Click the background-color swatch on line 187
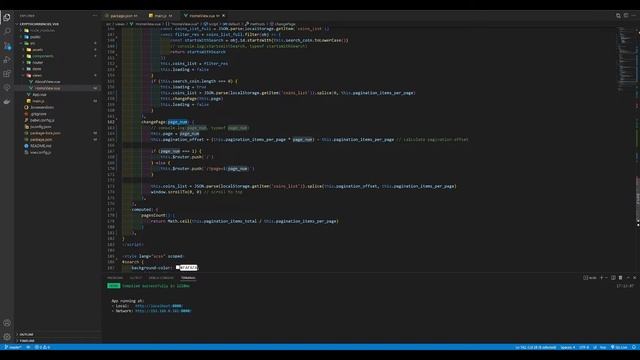Screen dimensions: 640x360 click(178, 267)
